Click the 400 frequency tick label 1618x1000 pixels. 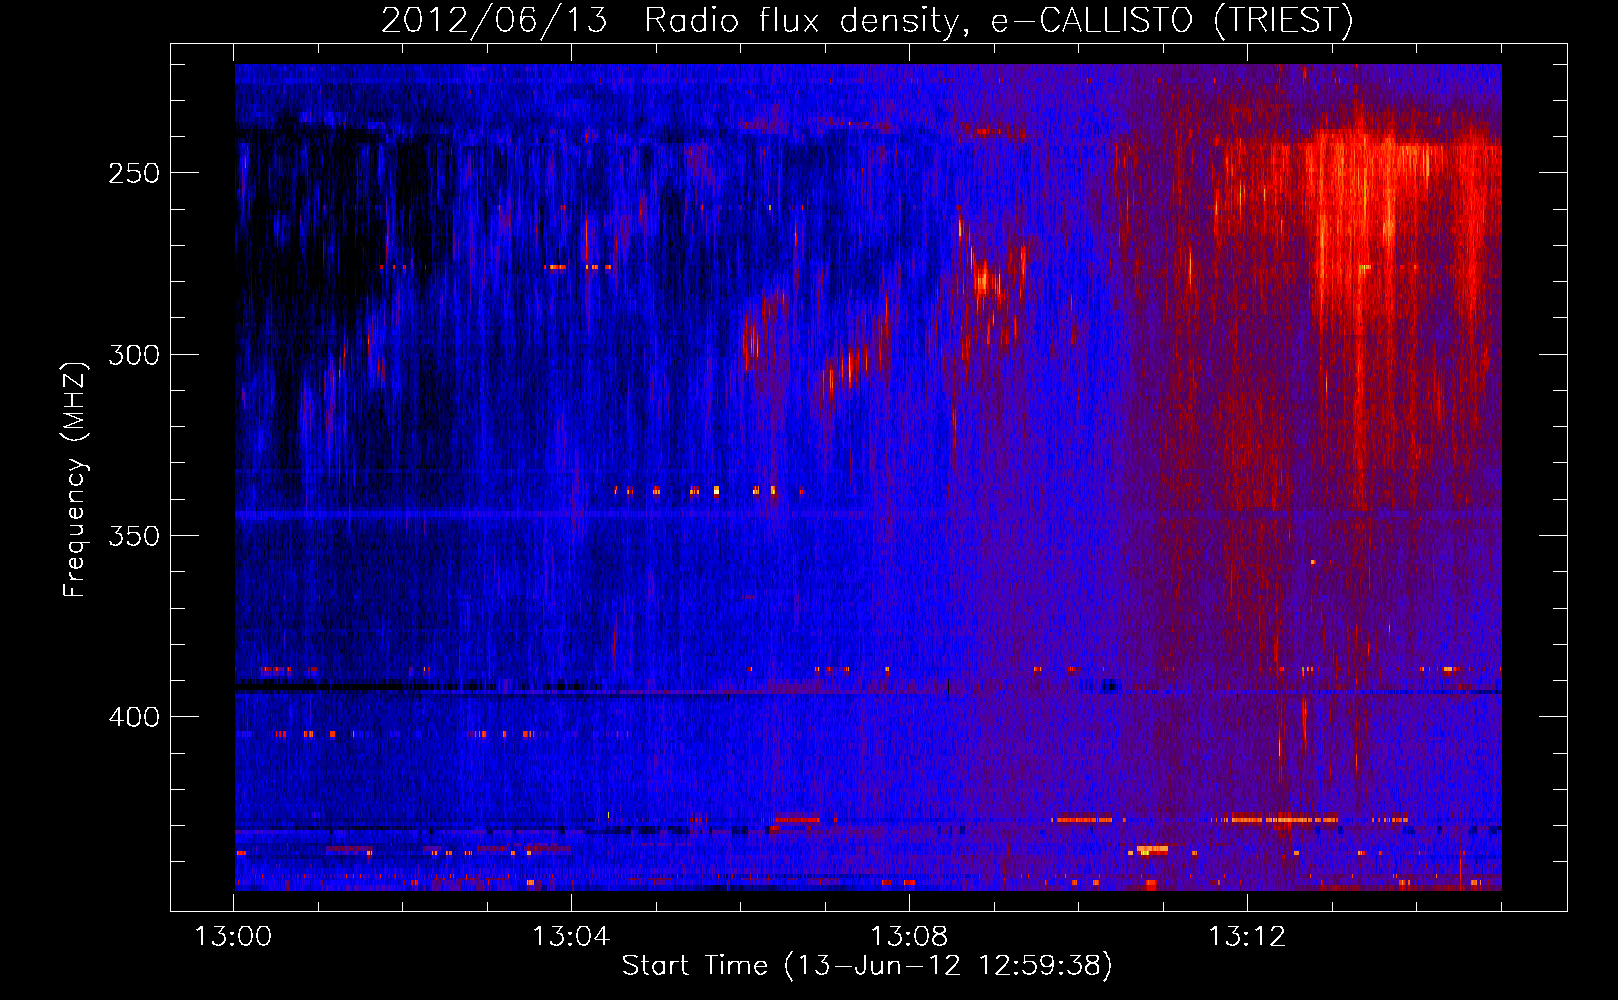[x=134, y=717]
